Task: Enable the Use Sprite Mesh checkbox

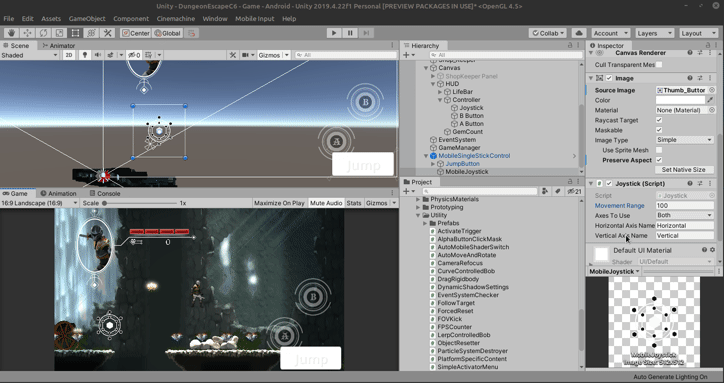Action: coord(659,150)
